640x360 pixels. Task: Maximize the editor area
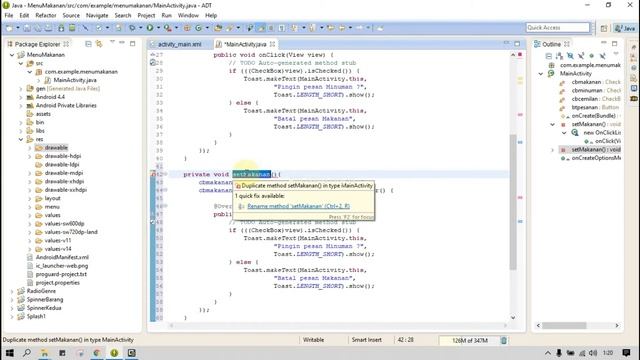pos(517,44)
